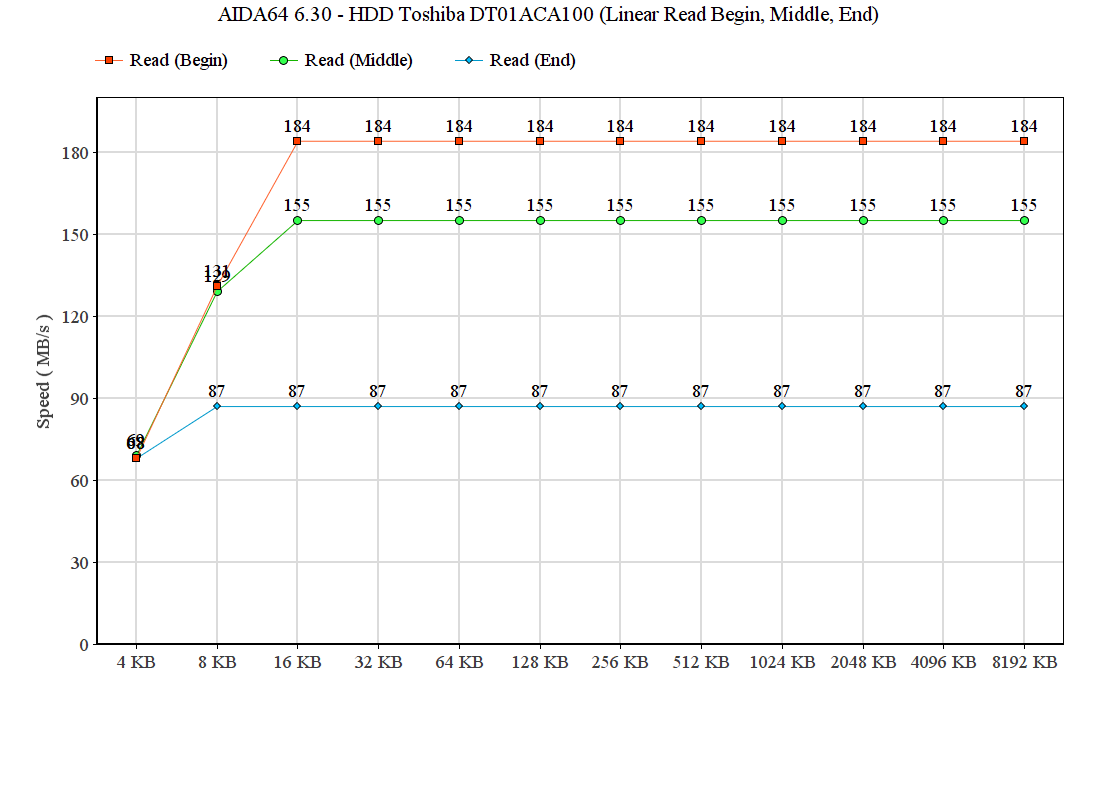Click the 30 y-axis tick label
Image resolution: width=1095 pixels, height=805 pixels.
(x=80, y=563)
